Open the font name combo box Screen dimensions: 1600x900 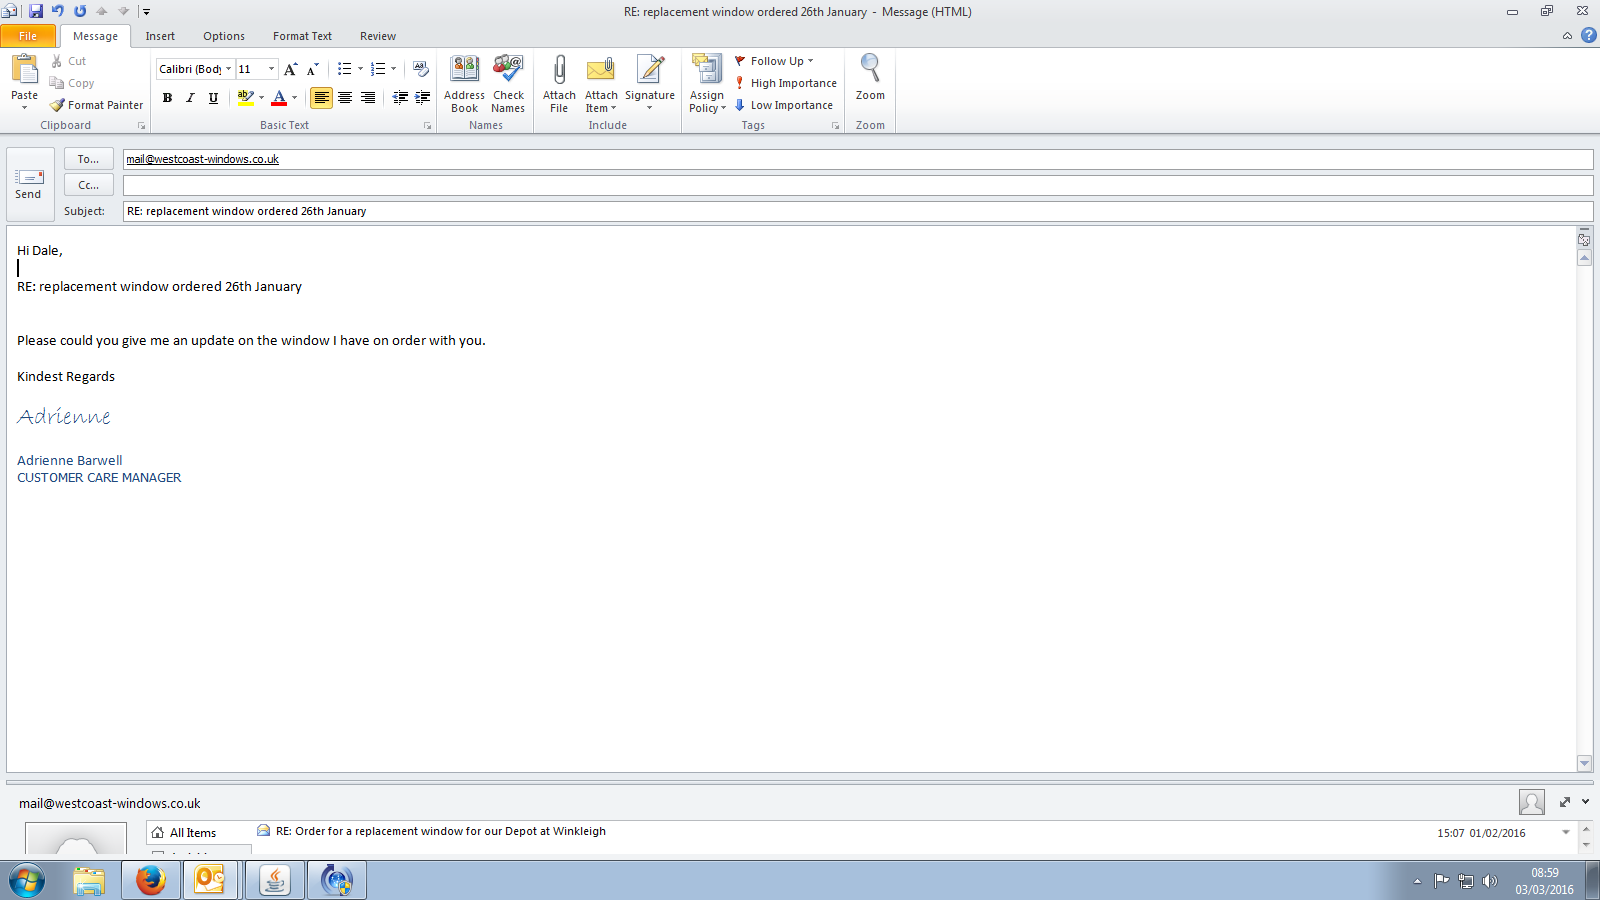click(195, 69)
